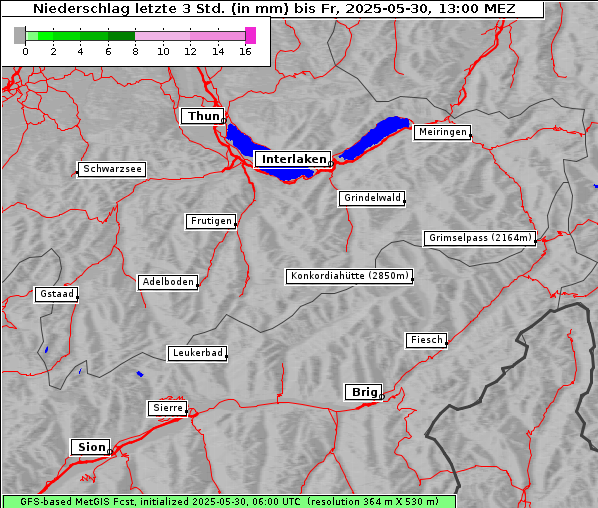Viewport: 598px width, 508px height.
Task: Click the magenta 16 mm legend swatch
Action: pos(251,35)
